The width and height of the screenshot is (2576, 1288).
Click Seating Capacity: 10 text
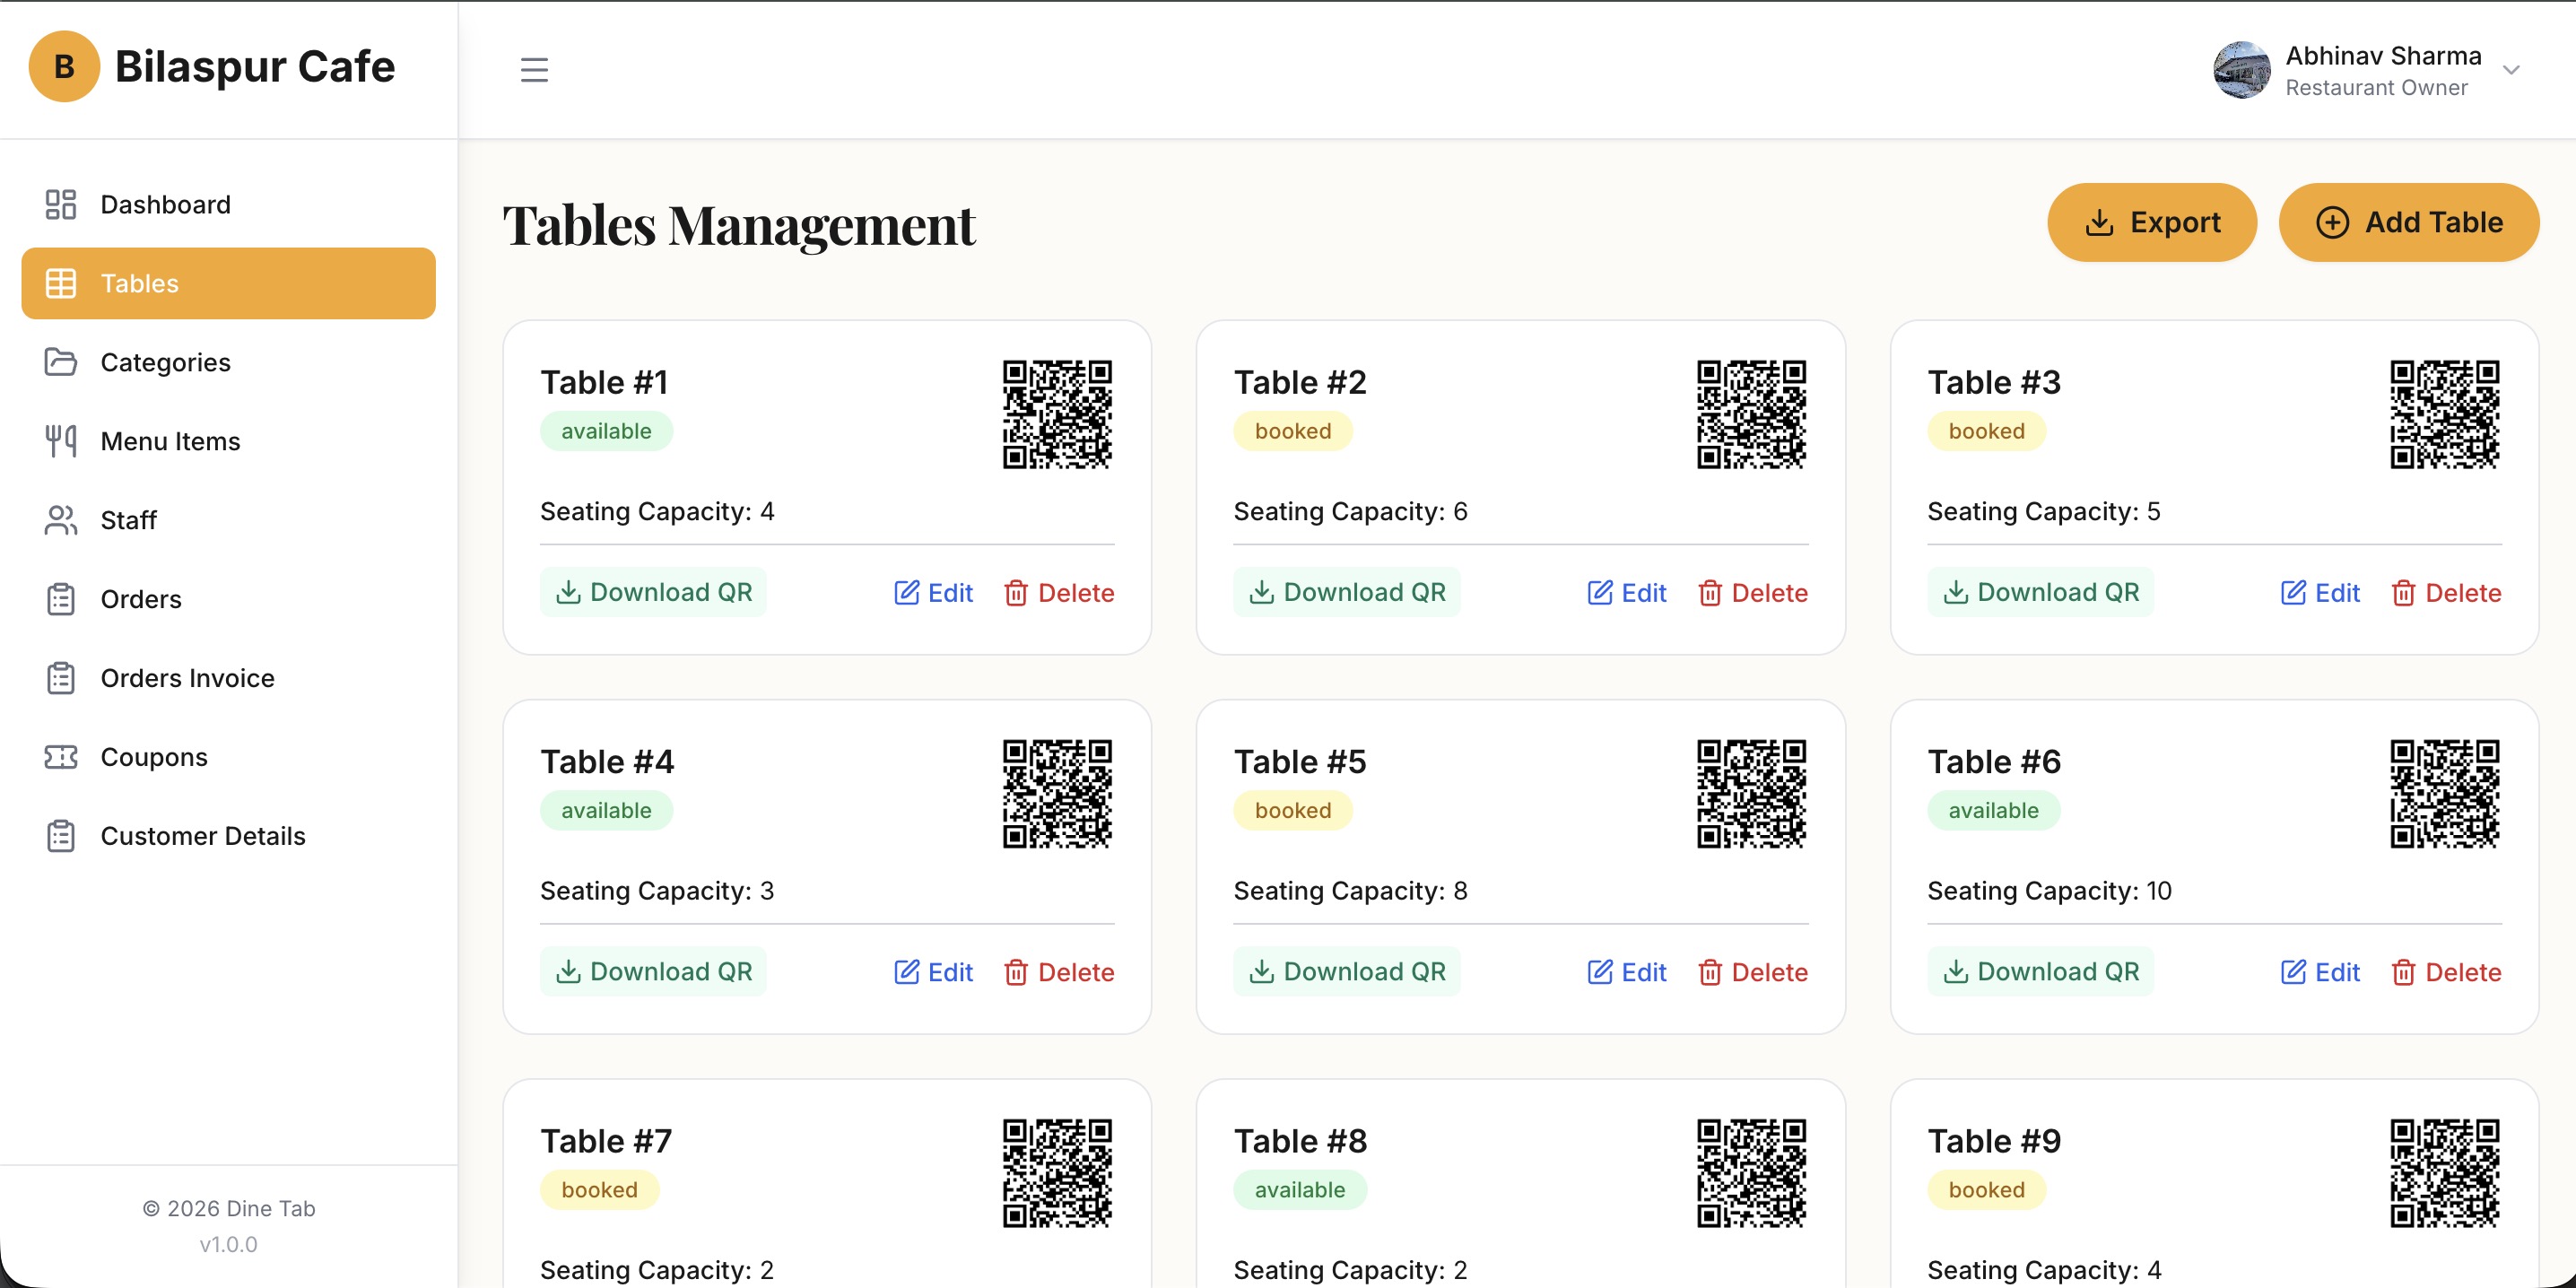tap(2049, 890)
